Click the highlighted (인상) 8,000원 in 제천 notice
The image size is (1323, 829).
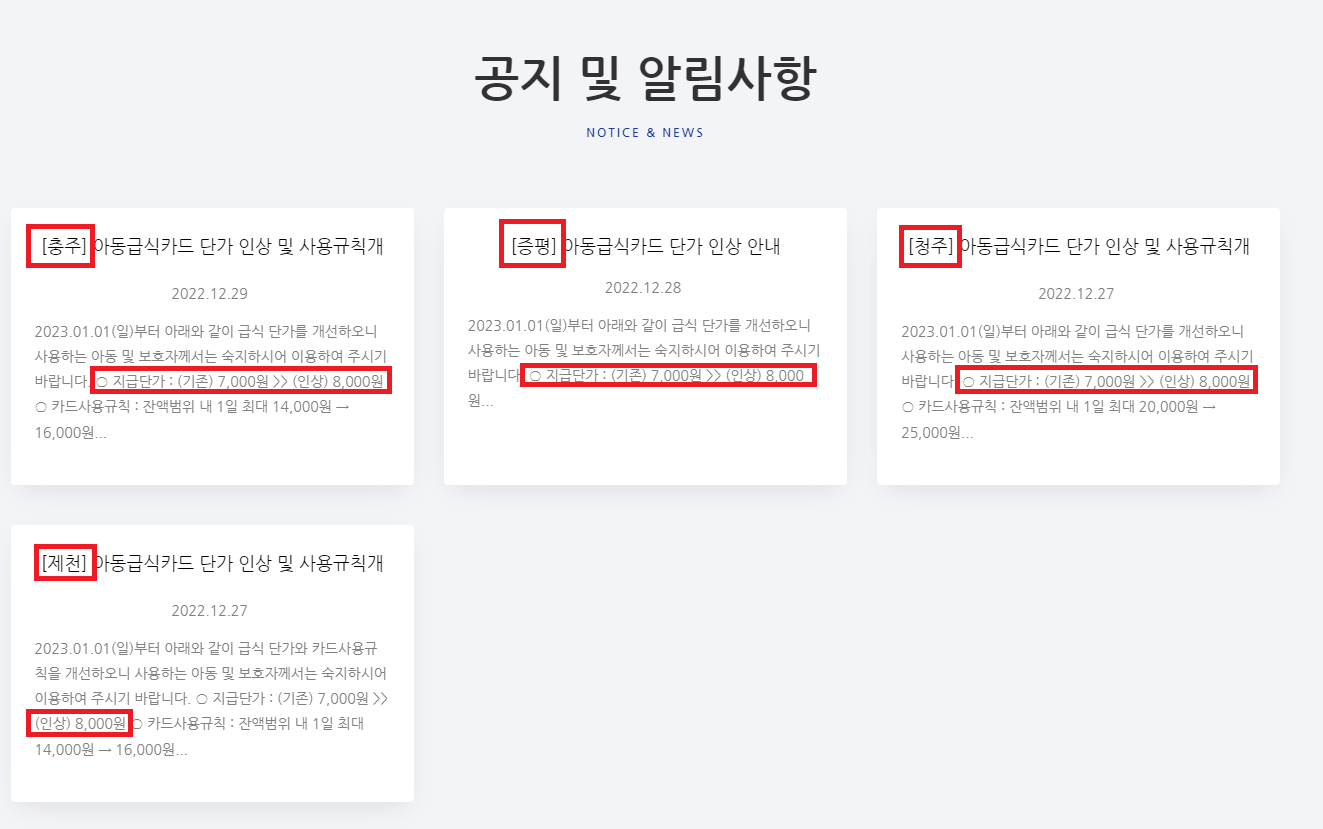pos(78,723)
